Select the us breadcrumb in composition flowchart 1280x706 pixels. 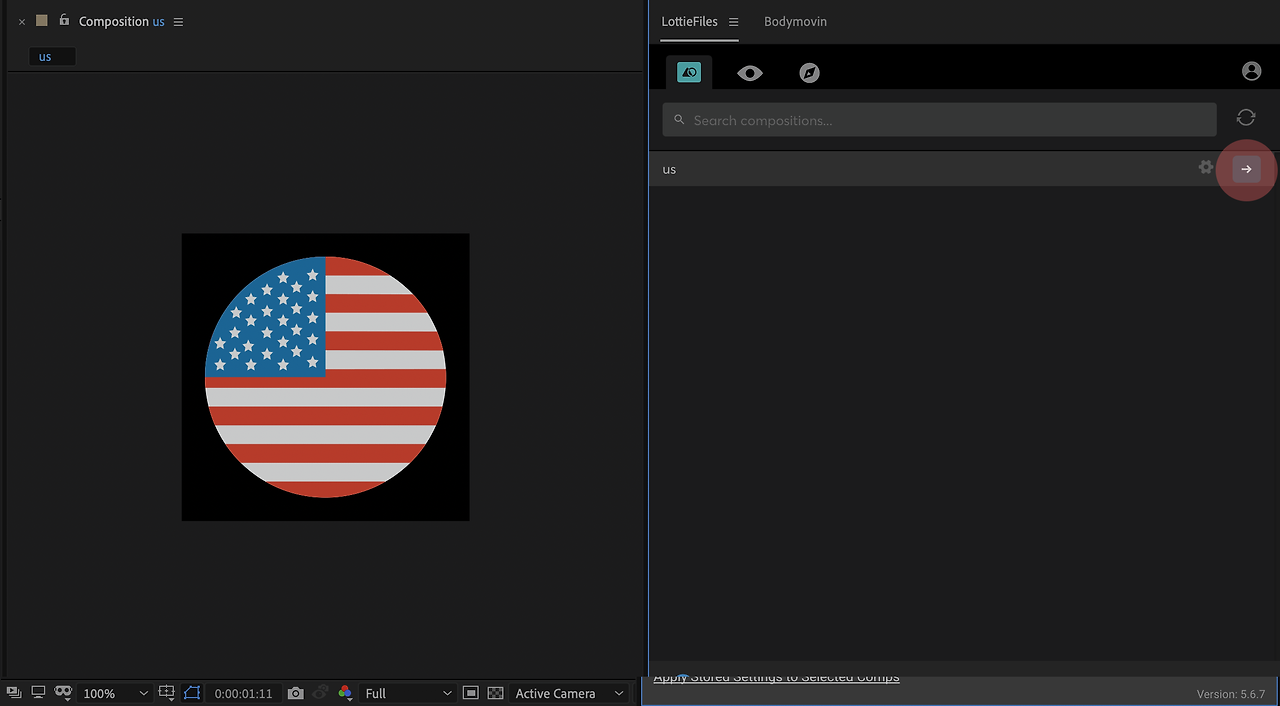52,57
